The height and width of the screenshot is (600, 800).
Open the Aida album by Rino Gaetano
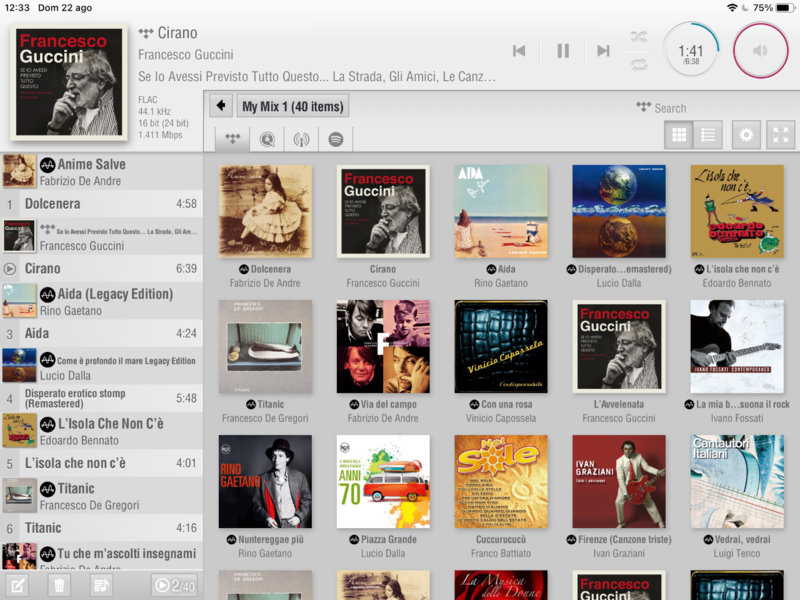tap(500, 211)
